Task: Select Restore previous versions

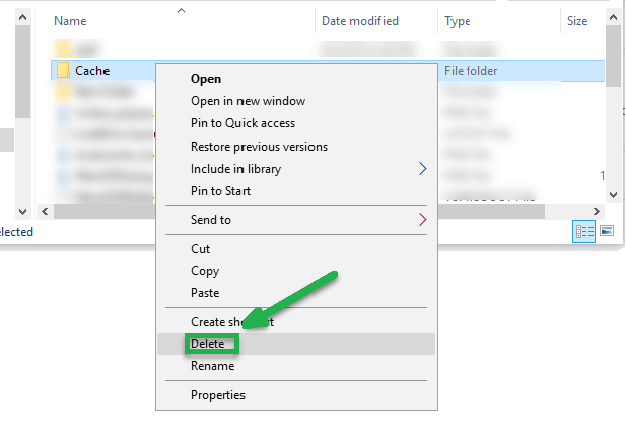Action: tap(259, 147)
